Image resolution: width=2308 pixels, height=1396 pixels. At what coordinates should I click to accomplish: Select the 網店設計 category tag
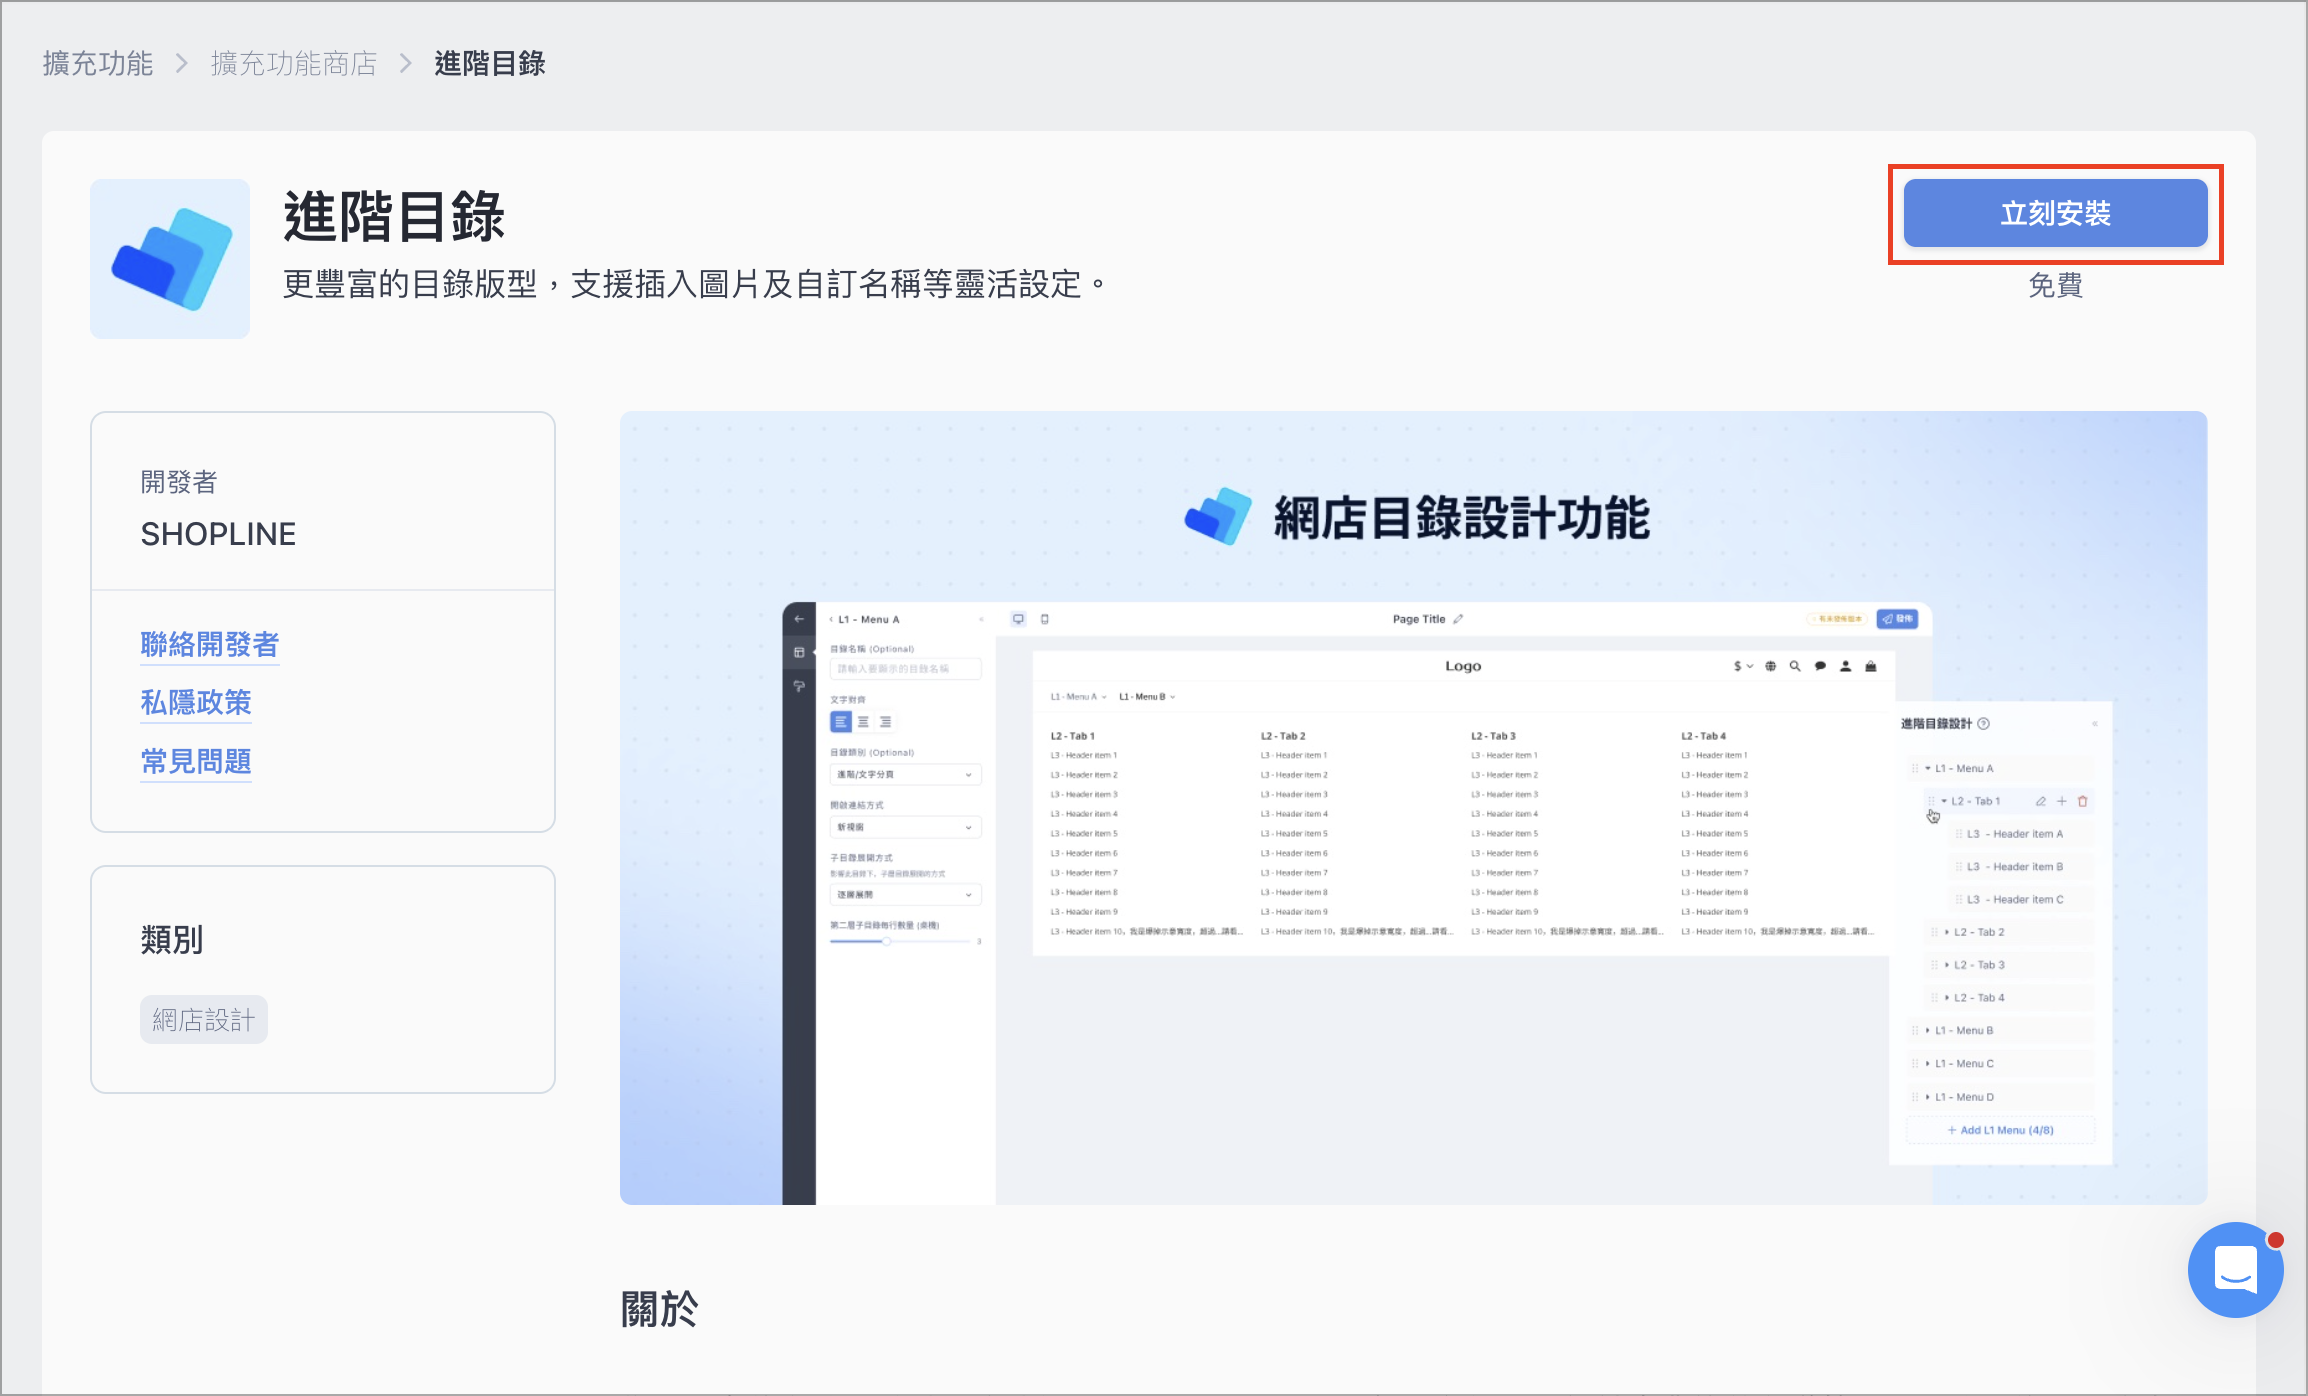(x=204, y=1020)
